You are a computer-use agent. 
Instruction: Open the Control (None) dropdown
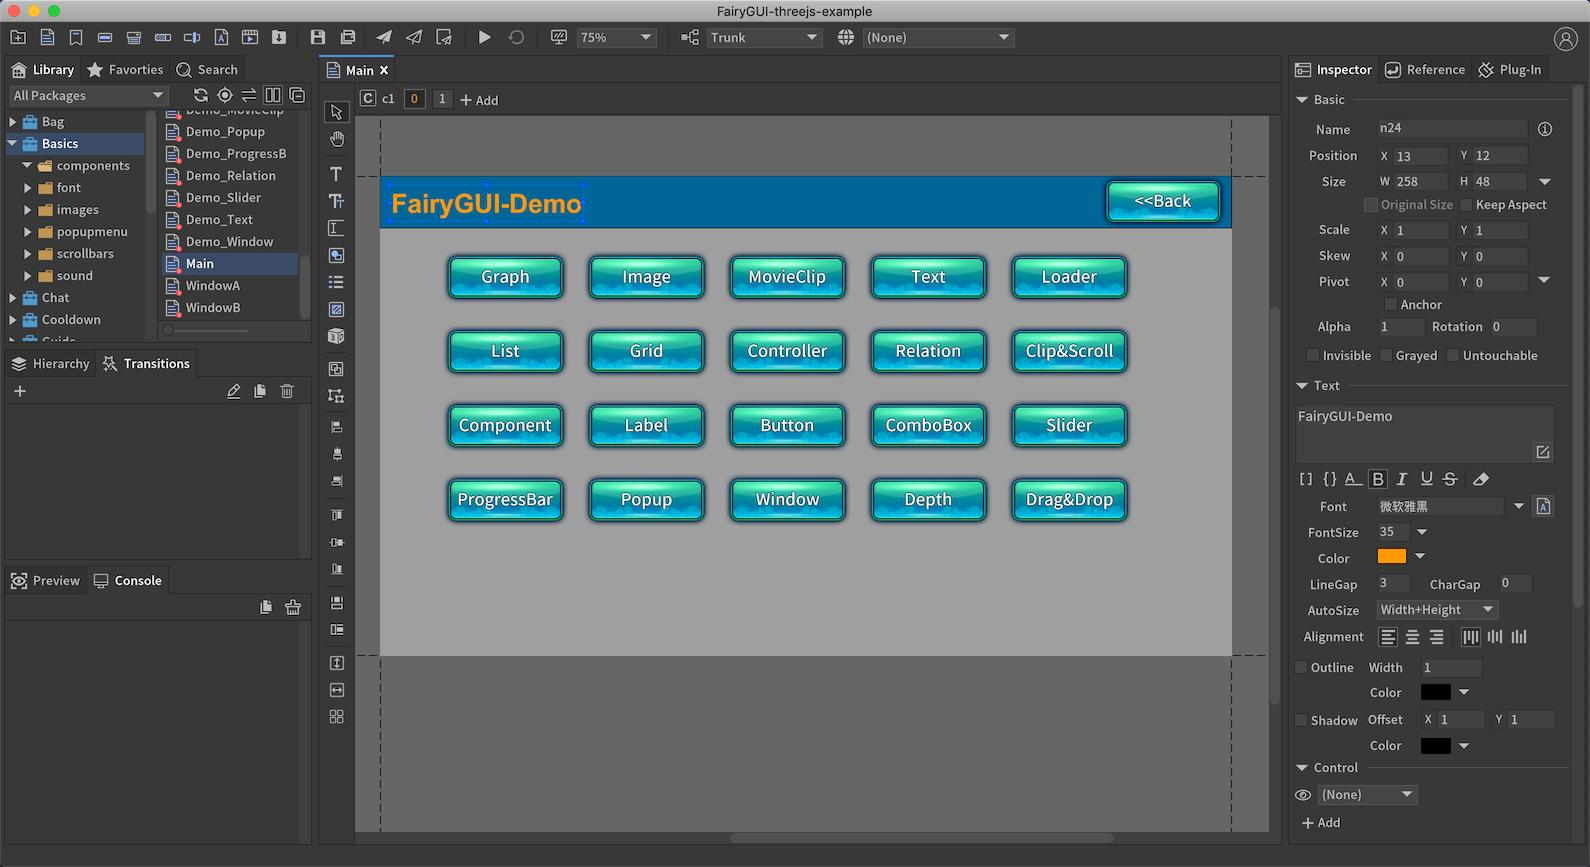pos(1367,795)
